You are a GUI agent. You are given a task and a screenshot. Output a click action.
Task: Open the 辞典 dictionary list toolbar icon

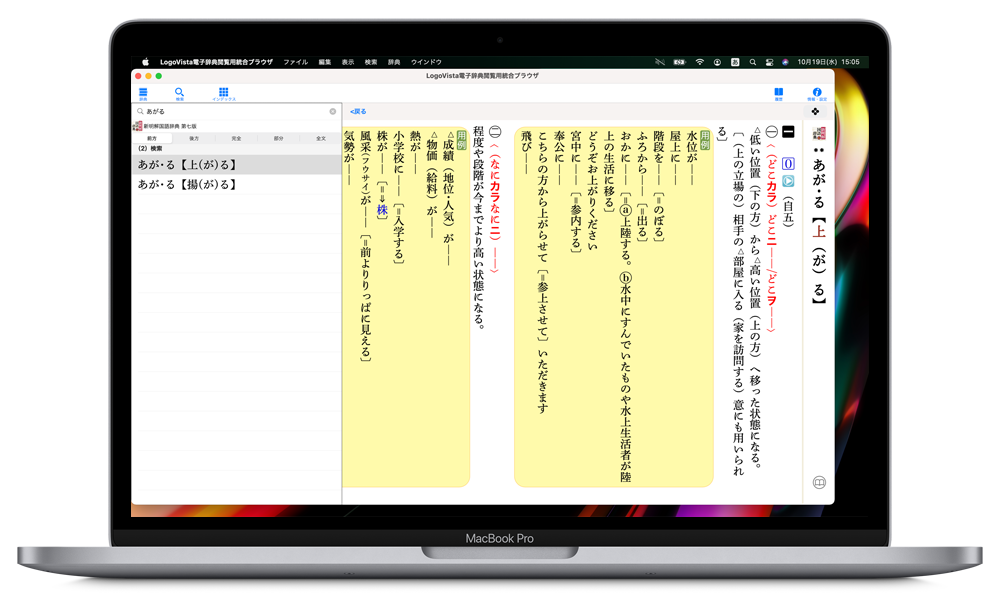pos(143,94)
